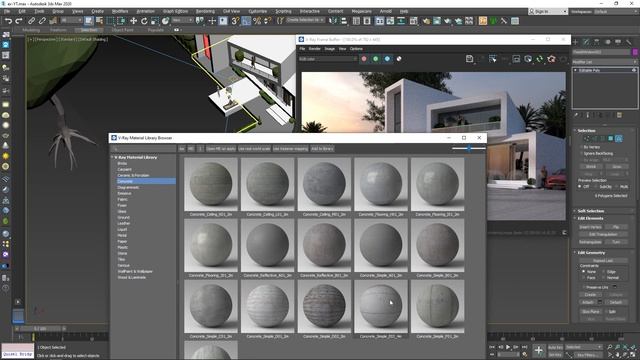Open the Modify tab in command panel

[586, 42]
